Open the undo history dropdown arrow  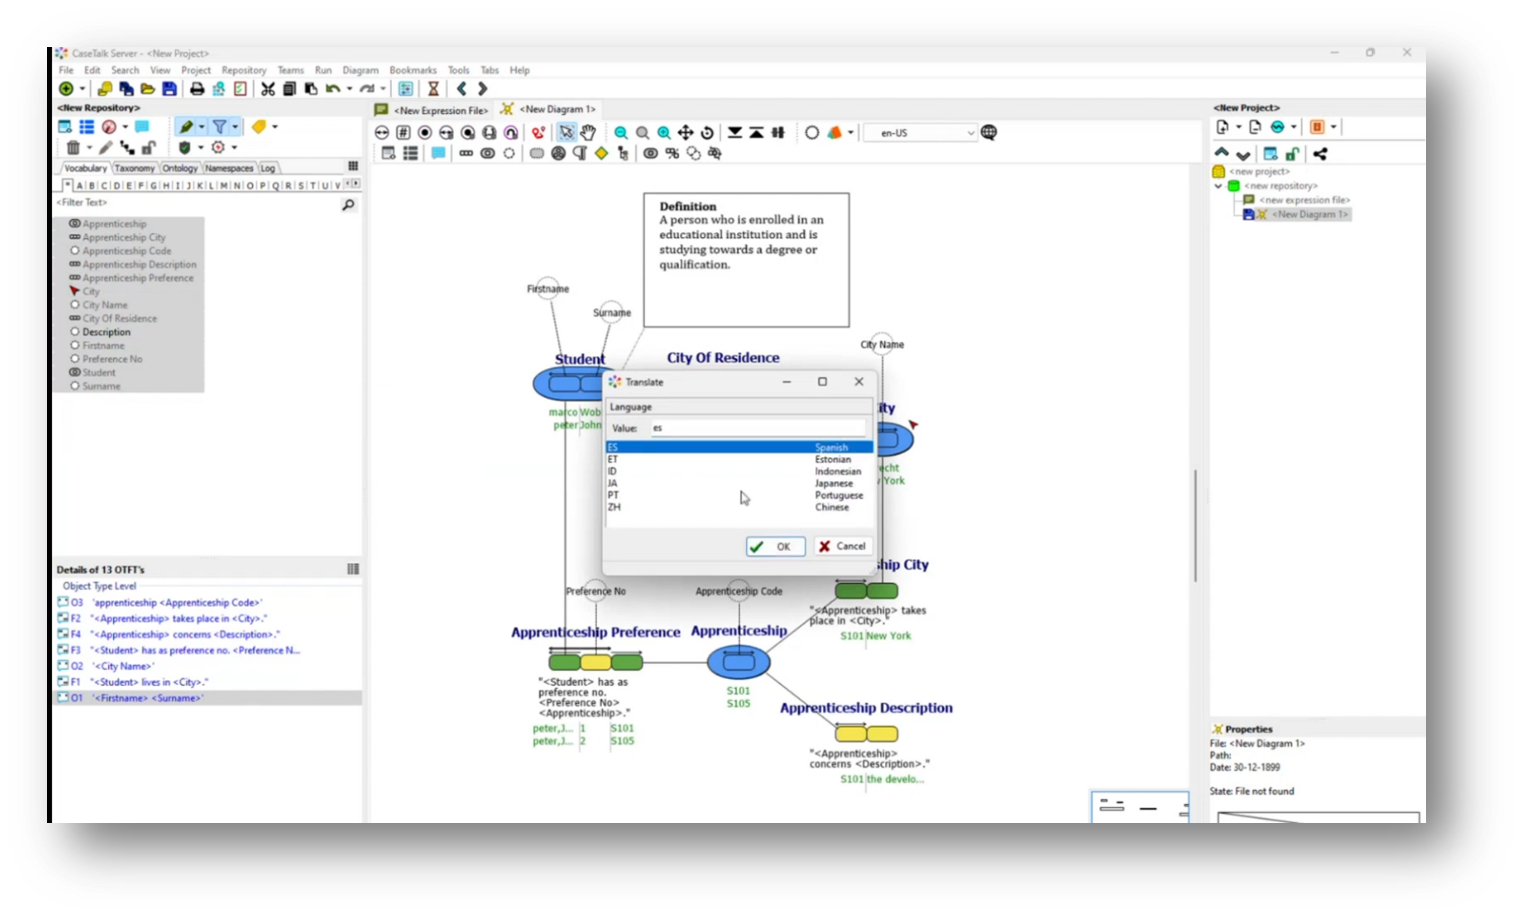click(x=349, y=89)
